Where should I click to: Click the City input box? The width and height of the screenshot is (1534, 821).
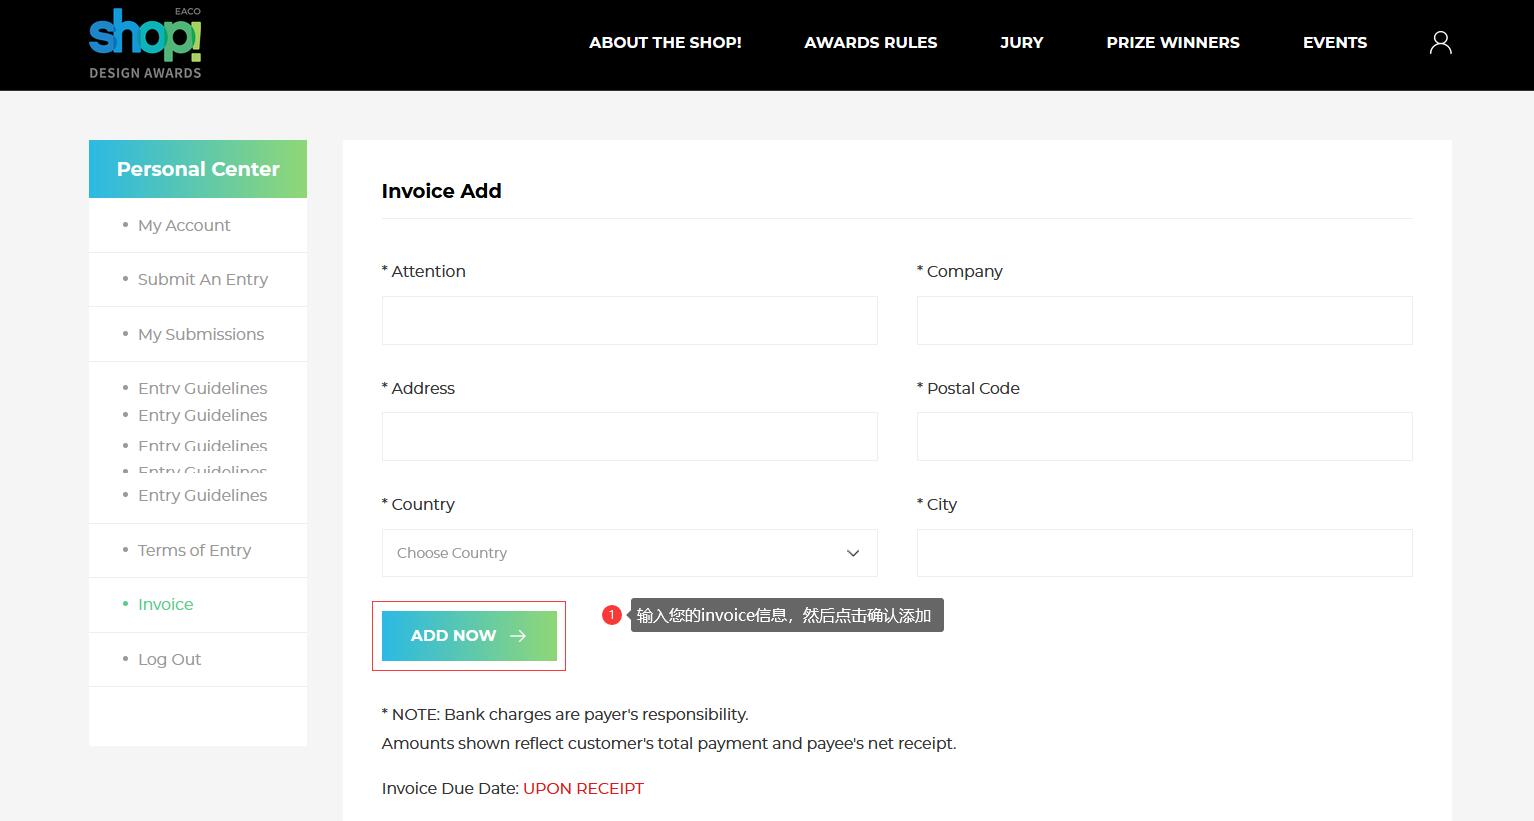1164,553
